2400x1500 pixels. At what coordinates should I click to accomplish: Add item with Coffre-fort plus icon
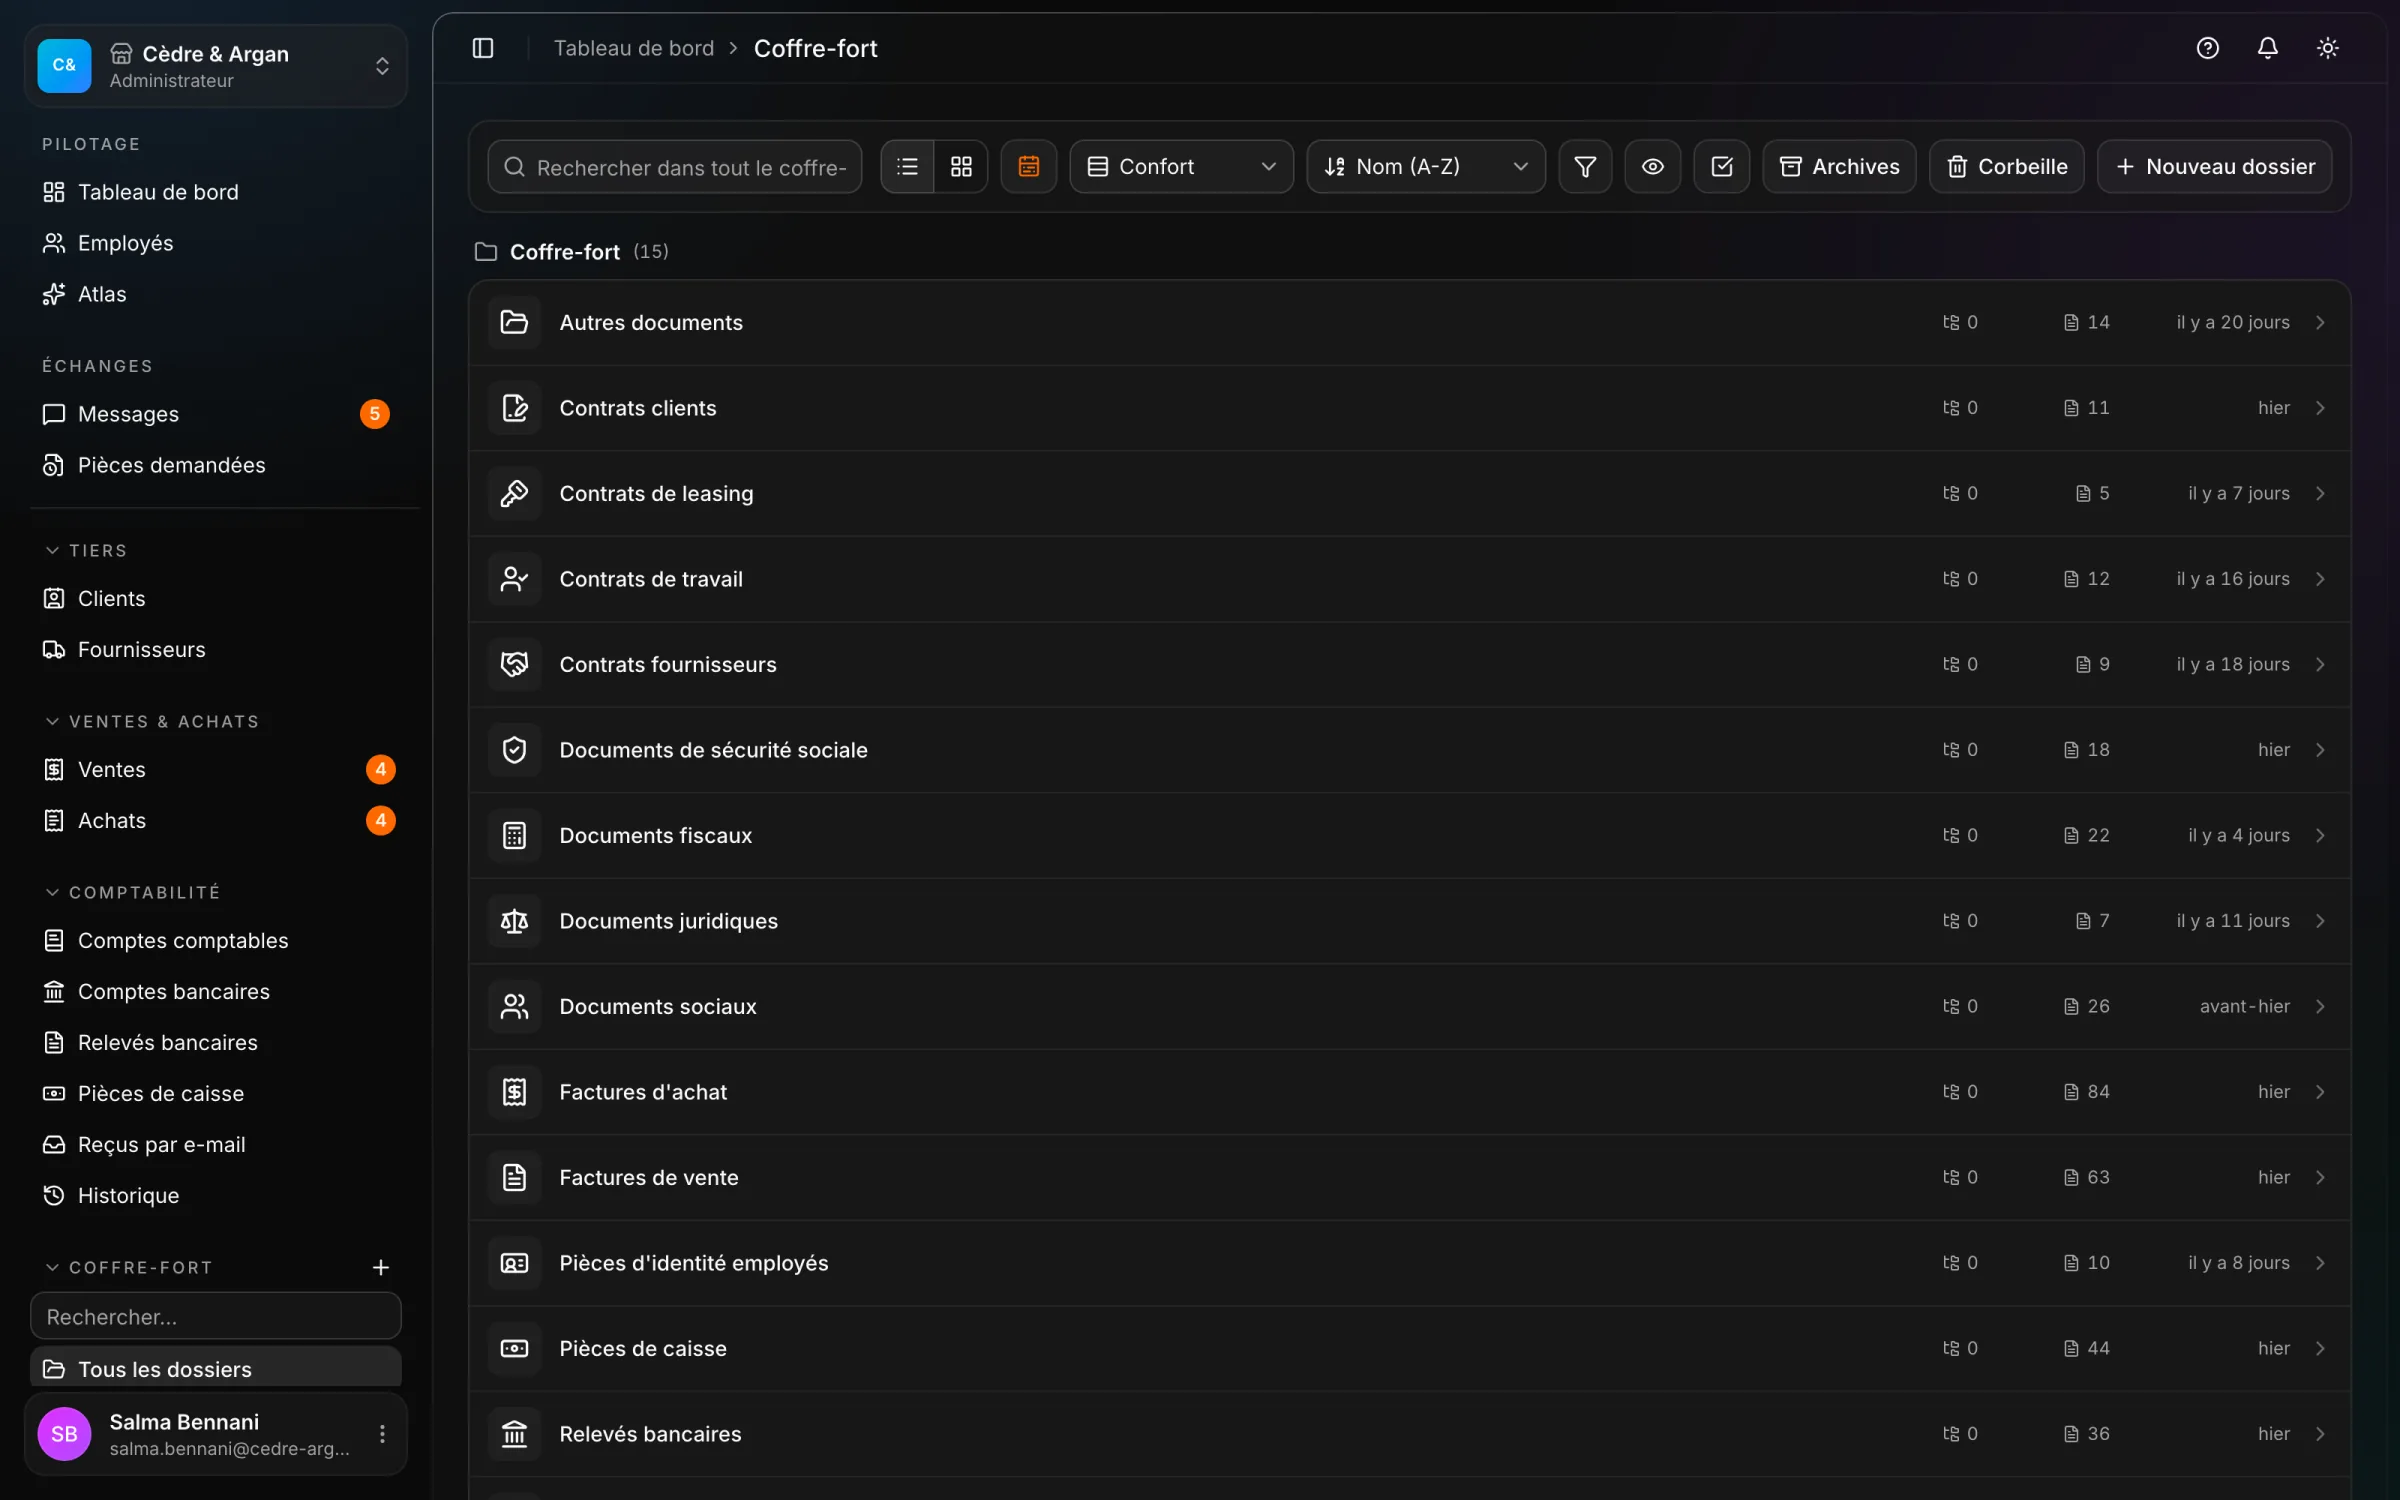(380, 1267)
